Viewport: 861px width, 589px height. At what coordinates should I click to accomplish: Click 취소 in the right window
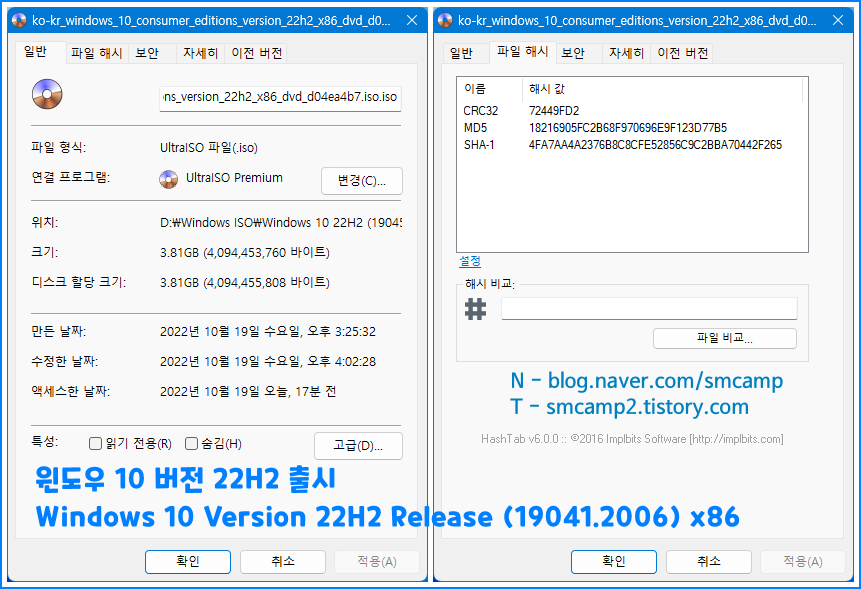[709, 562]
